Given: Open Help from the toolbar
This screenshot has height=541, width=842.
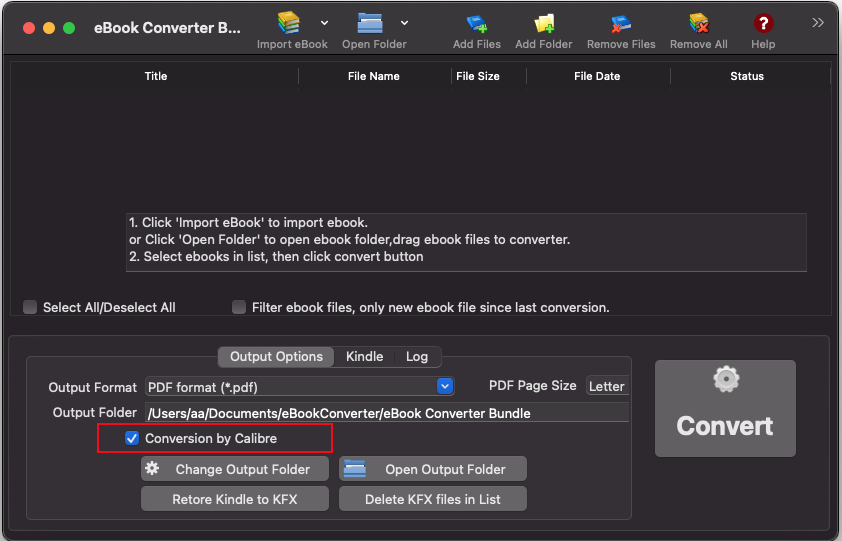Looking at the screenshot, I should pos(763,24).
